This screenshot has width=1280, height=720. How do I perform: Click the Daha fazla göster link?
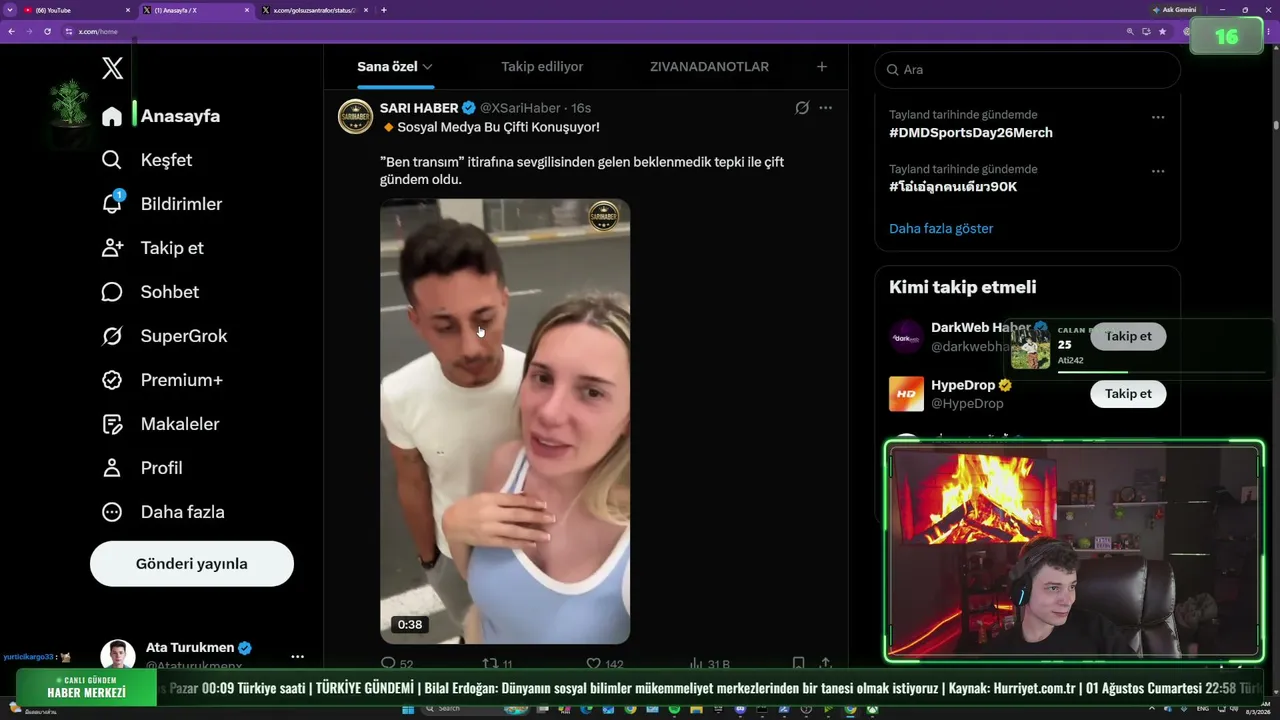point(941,229)
